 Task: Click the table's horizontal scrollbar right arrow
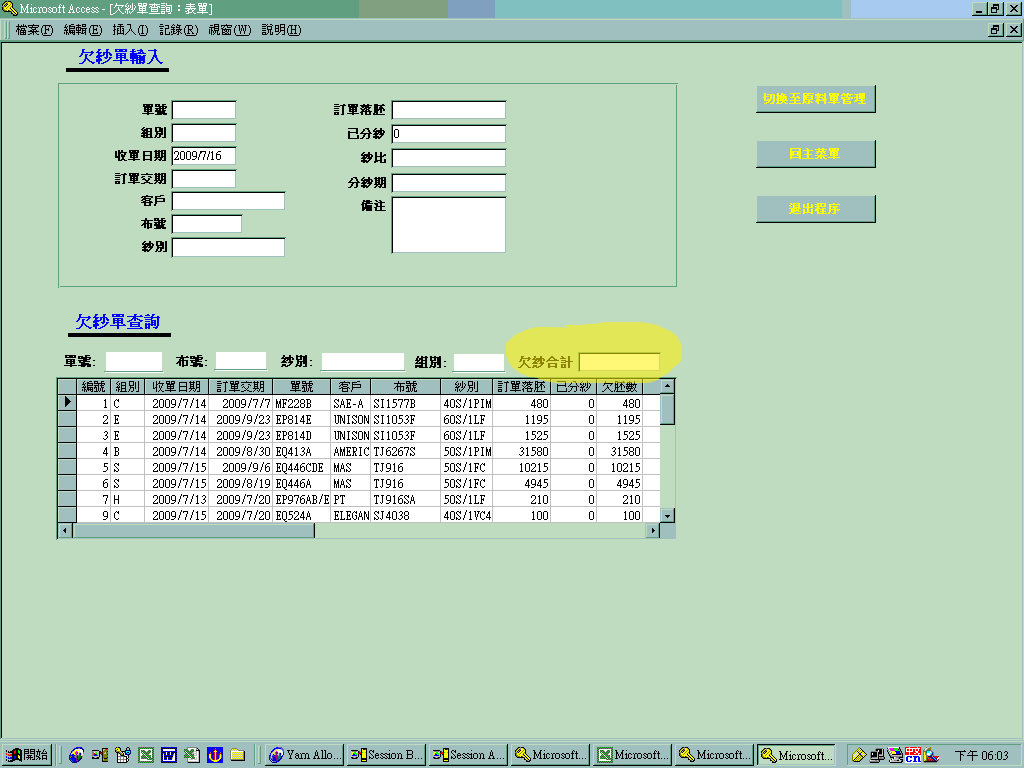652,530
